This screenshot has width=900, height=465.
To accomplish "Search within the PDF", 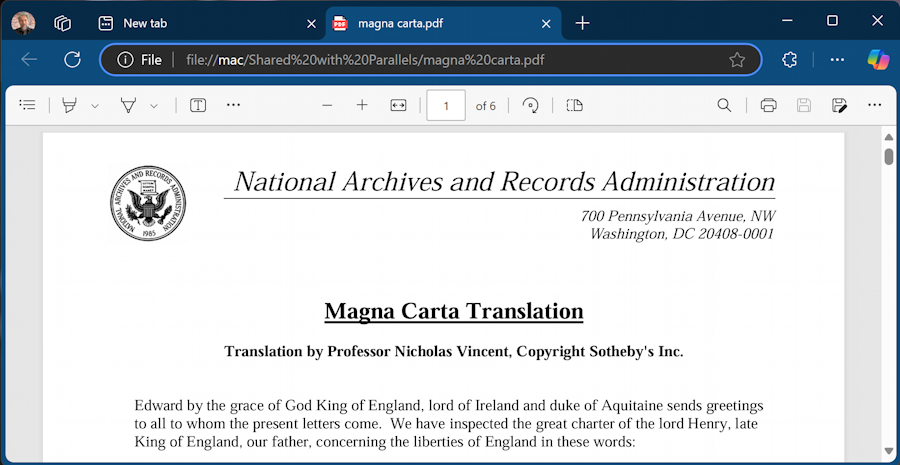I will [x=724, y=105].
